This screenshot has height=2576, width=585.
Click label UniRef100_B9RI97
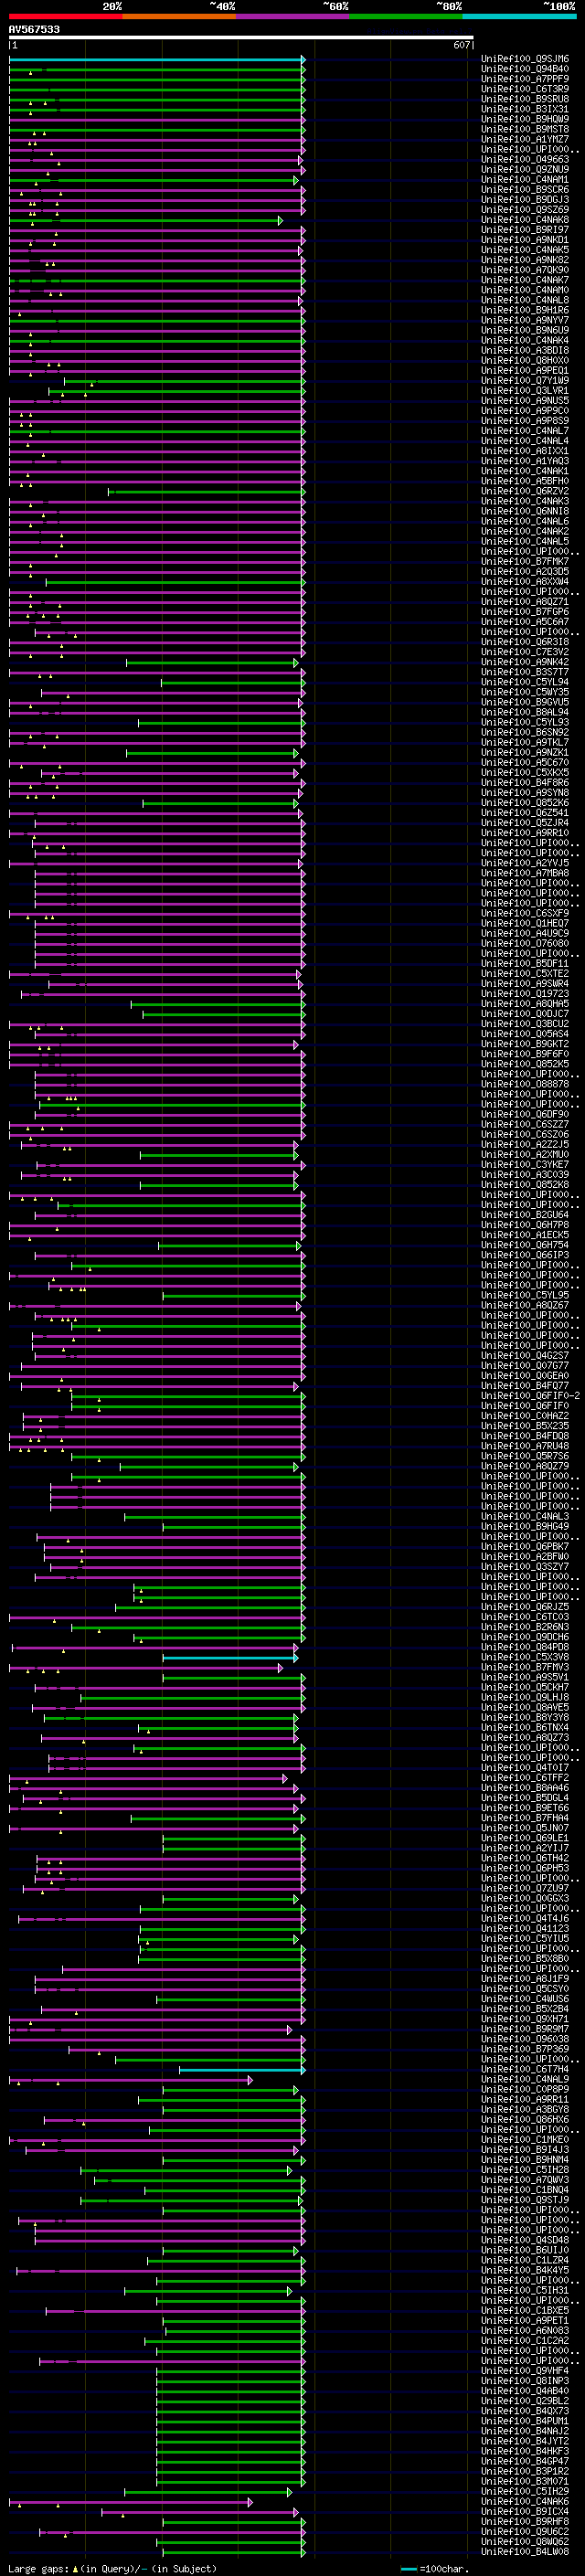click(x=525, y=230)
